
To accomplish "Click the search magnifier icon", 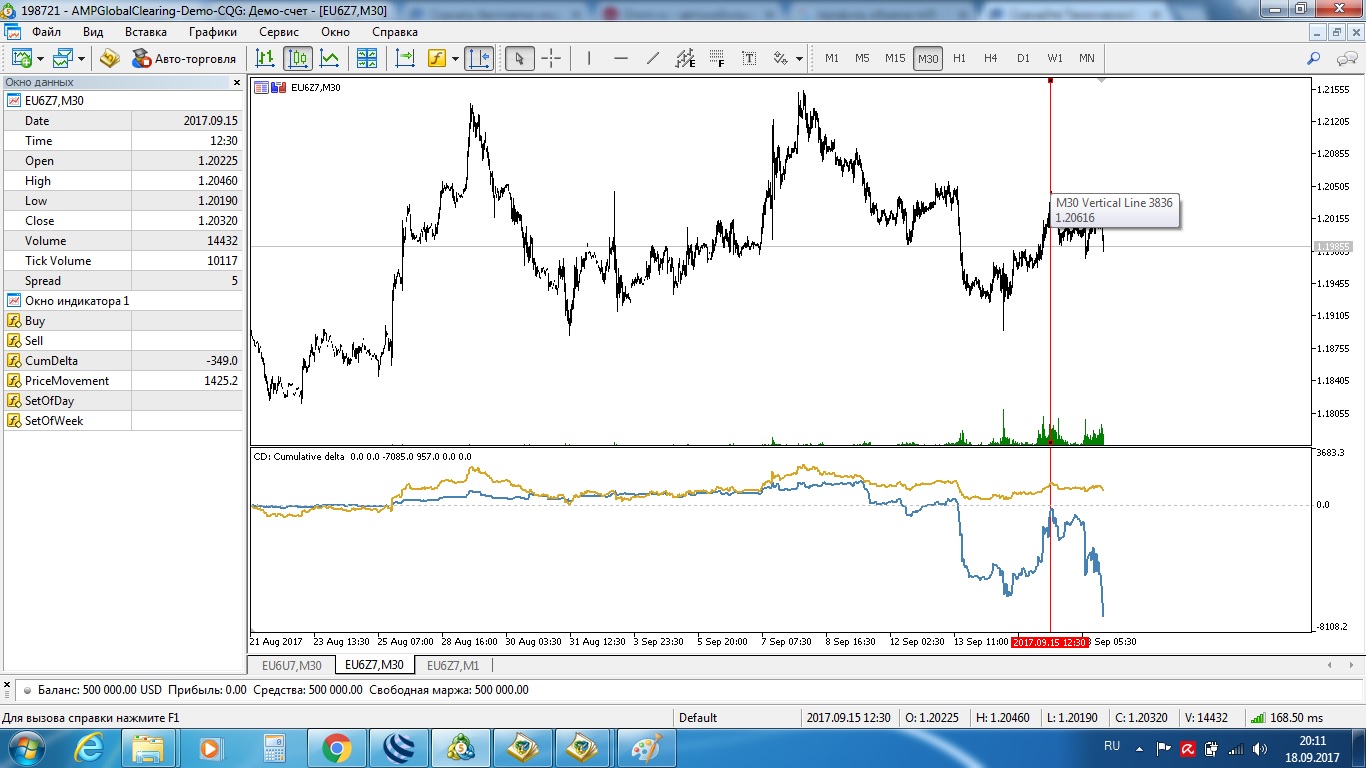I will (x=1314, y=58).
